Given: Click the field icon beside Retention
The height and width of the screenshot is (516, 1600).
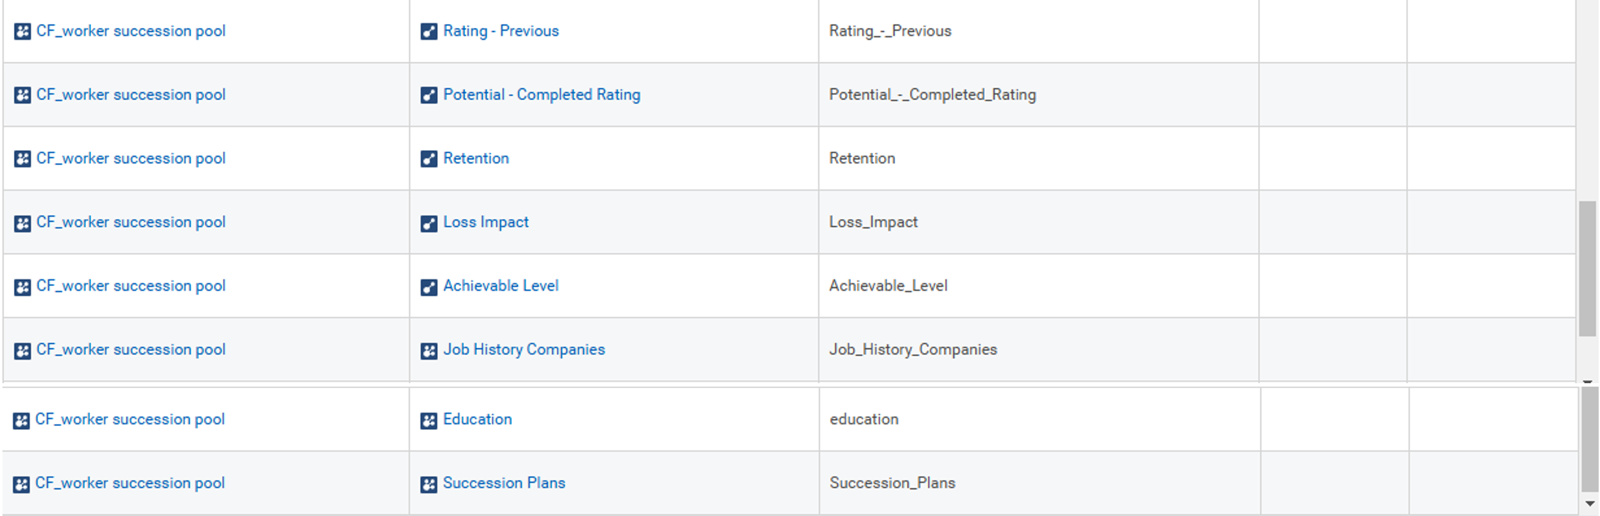Looking at the screenshot, I should pos(429,159).
